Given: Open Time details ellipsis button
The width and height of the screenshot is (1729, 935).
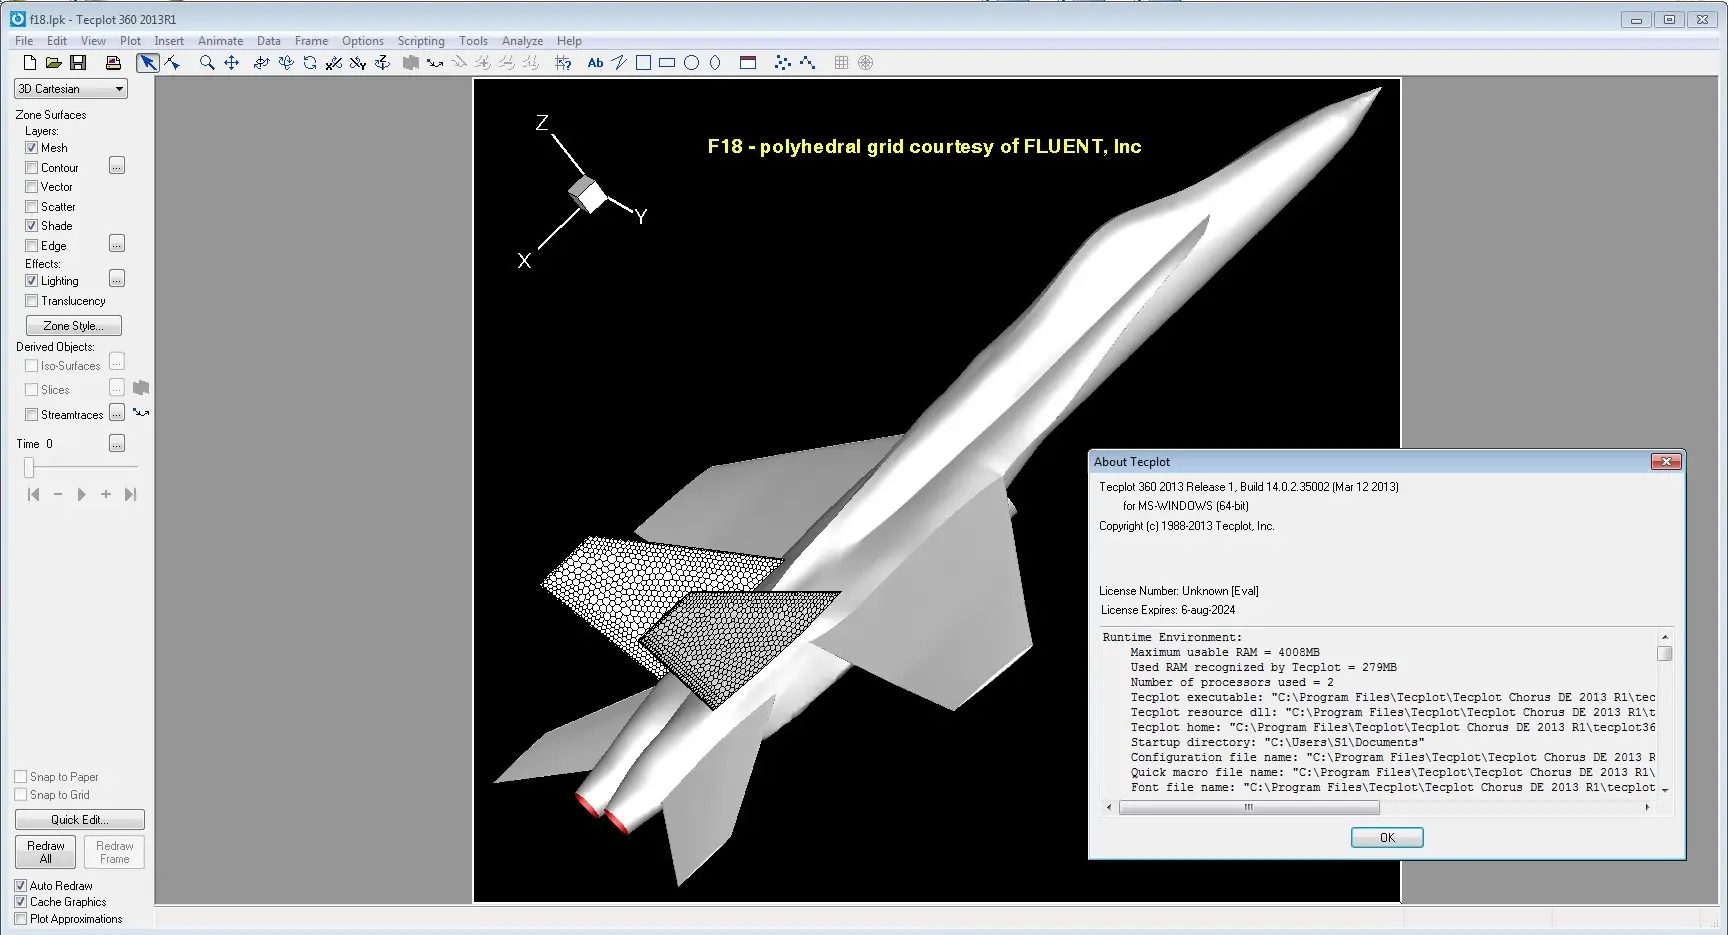Looking at the screenshot, I should click(x=117, y=443).
